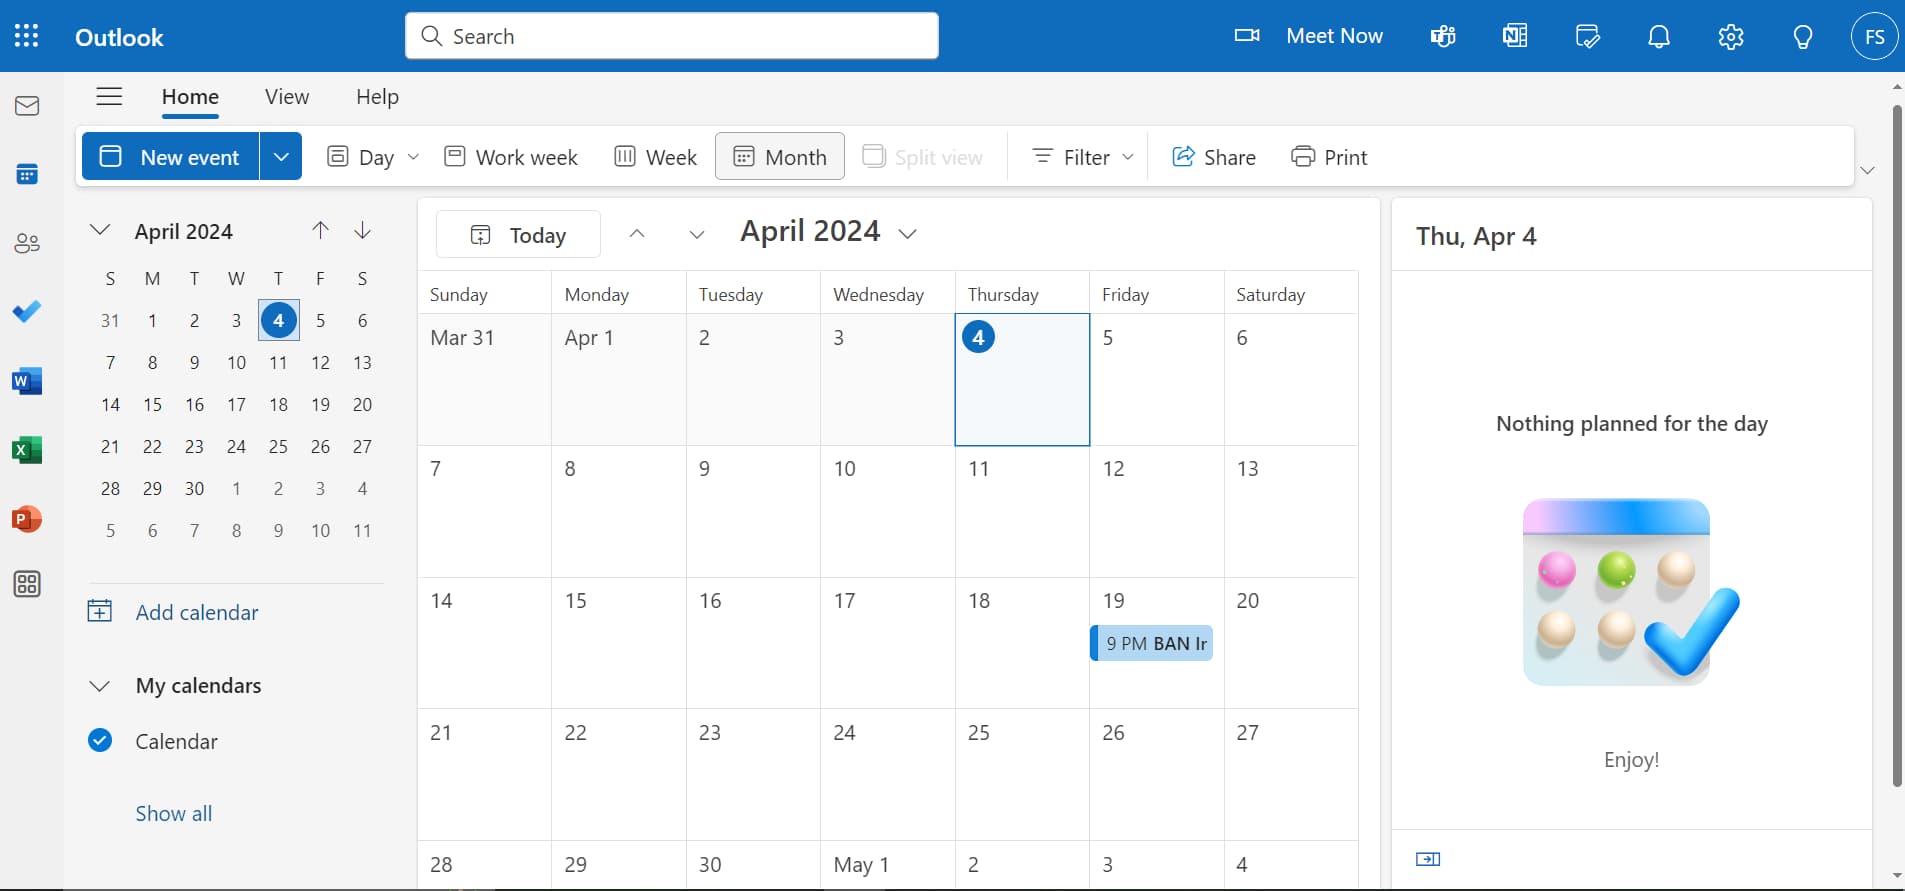Open the April 2024 month picker

[x=828, y=232]
